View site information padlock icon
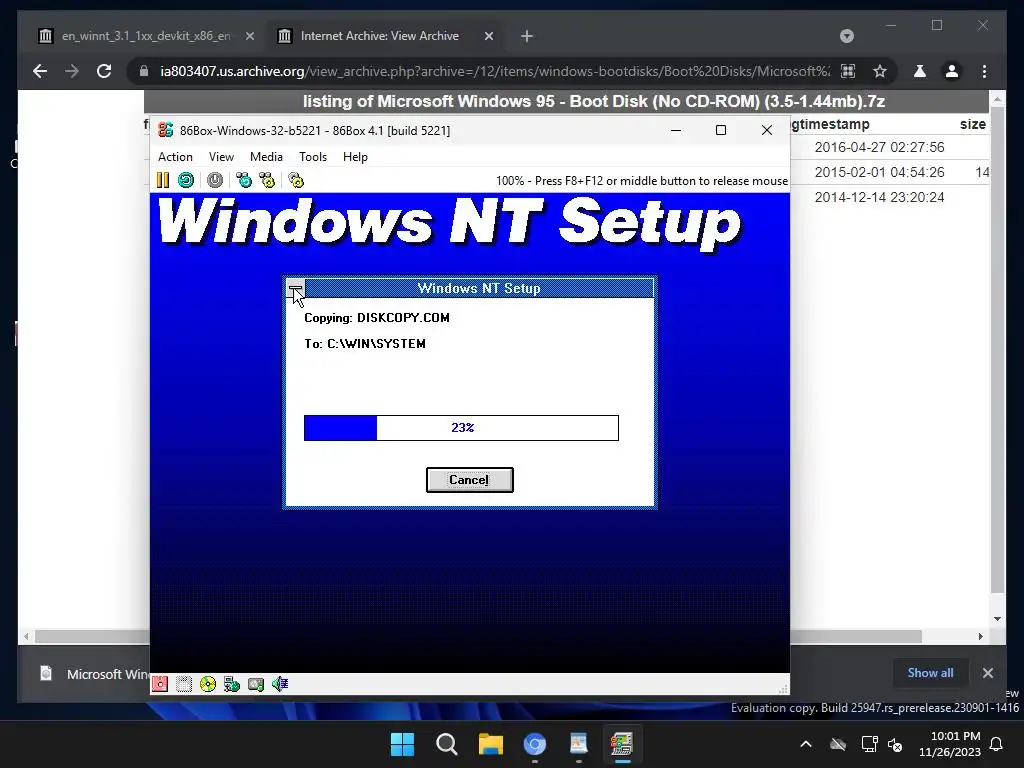The width and height of the screenshot is (1024, 768). click(x=144, y=71)
